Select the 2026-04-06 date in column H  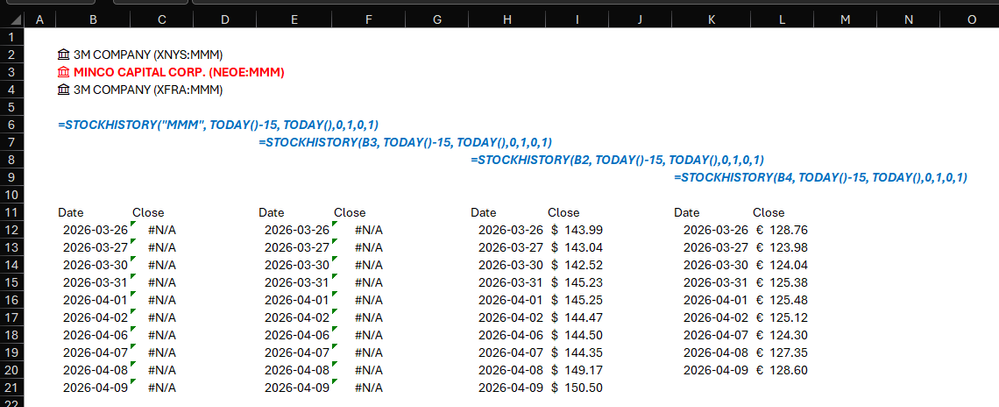click(507, 335)
